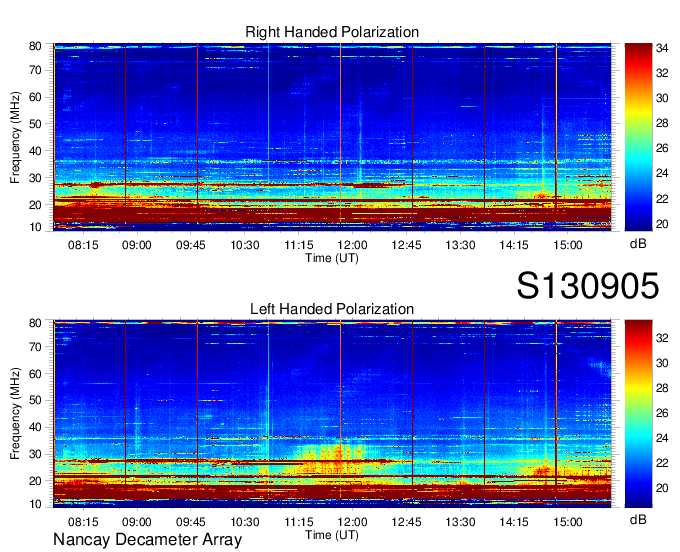The width and height of the screenshot is (680, 552).
Task: Click the 09:00 time tick under the Right Handed plot
Action: coord(137,245)
